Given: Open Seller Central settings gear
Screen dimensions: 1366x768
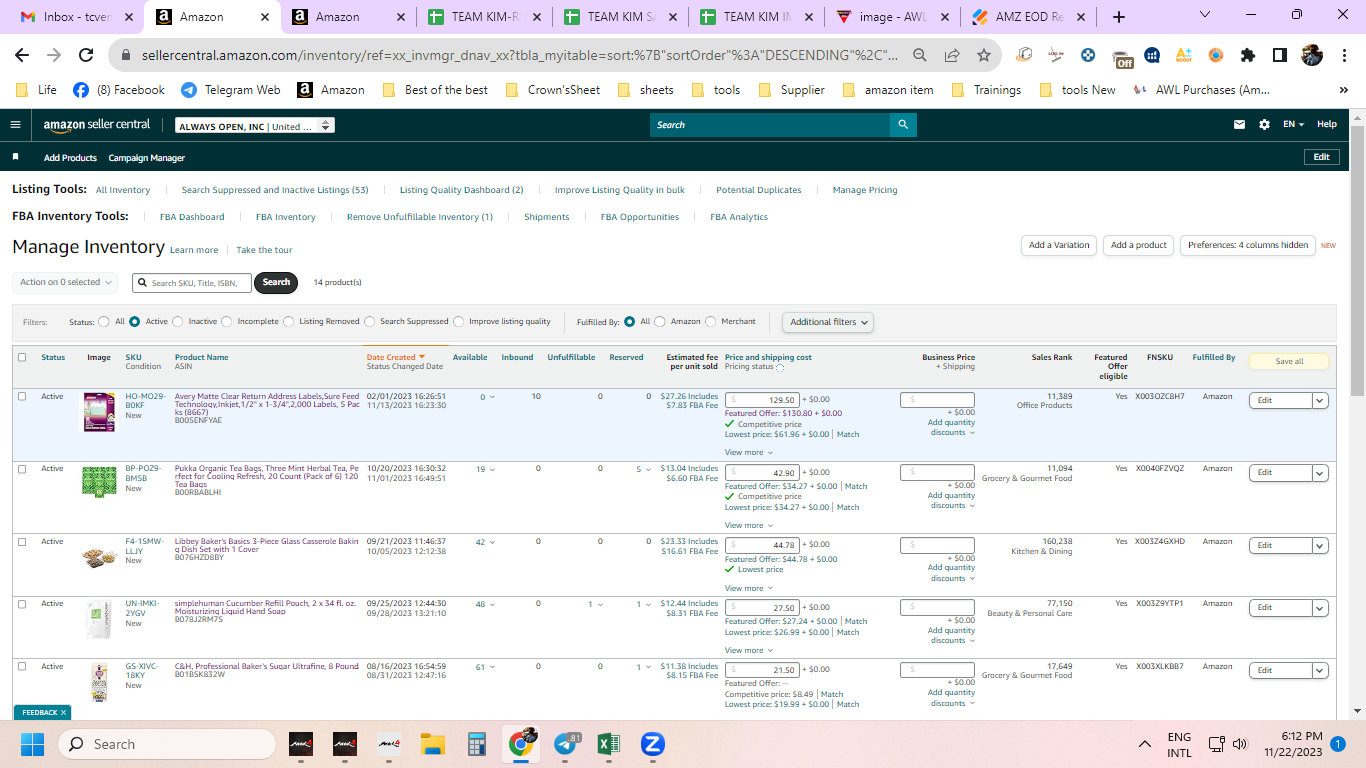Looking at the screenshot, I should pos(1264,125).
